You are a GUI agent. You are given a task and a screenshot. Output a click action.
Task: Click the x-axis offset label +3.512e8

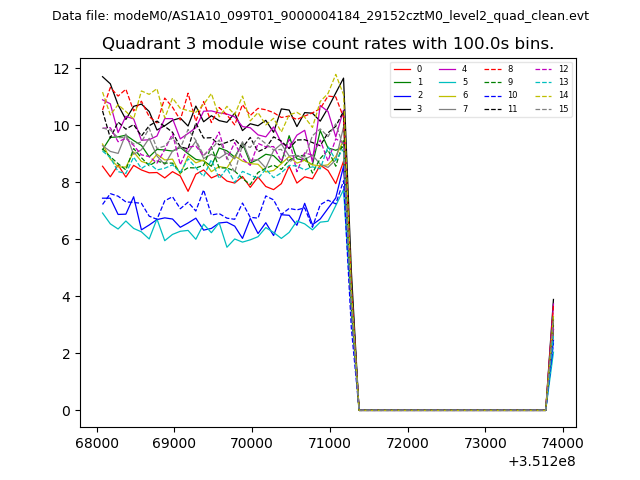pyautogui.click(x=542, y=461)
